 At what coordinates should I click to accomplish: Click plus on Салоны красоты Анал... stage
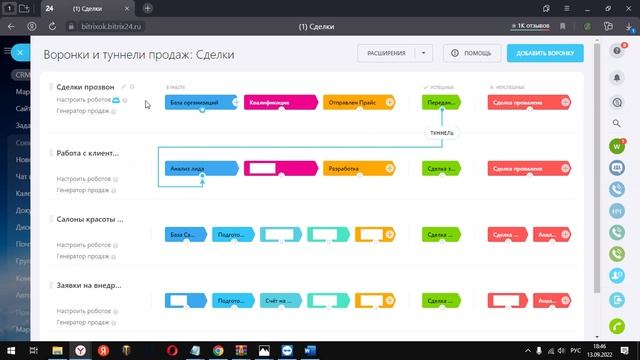(x=565, y=235)
